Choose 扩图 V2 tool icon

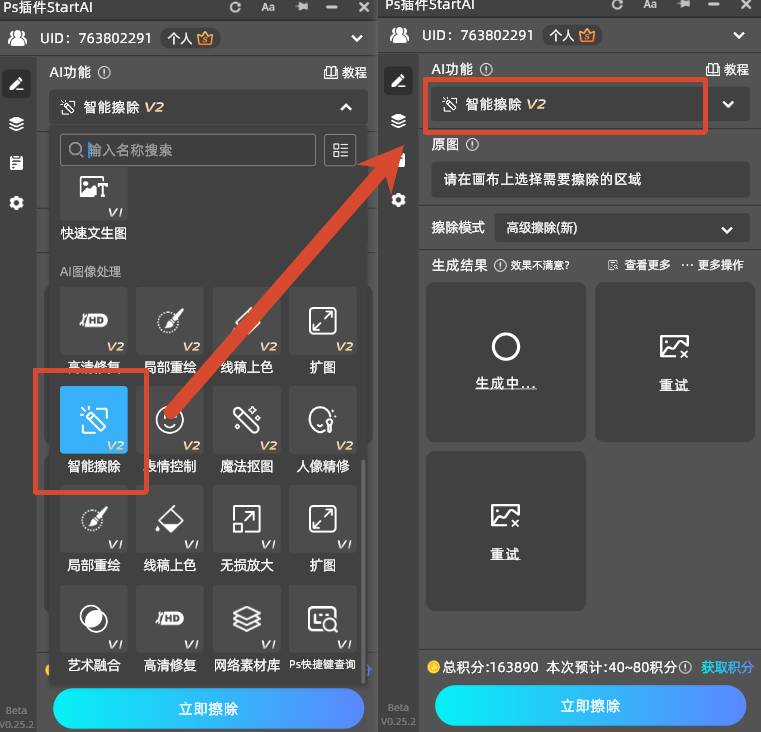323,321
